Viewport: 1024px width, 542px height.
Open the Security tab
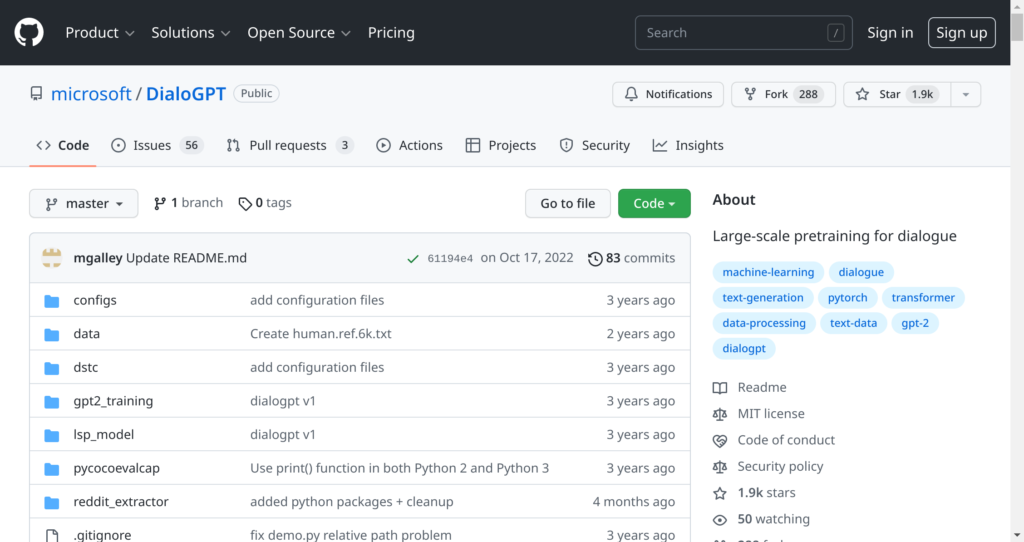594,146
